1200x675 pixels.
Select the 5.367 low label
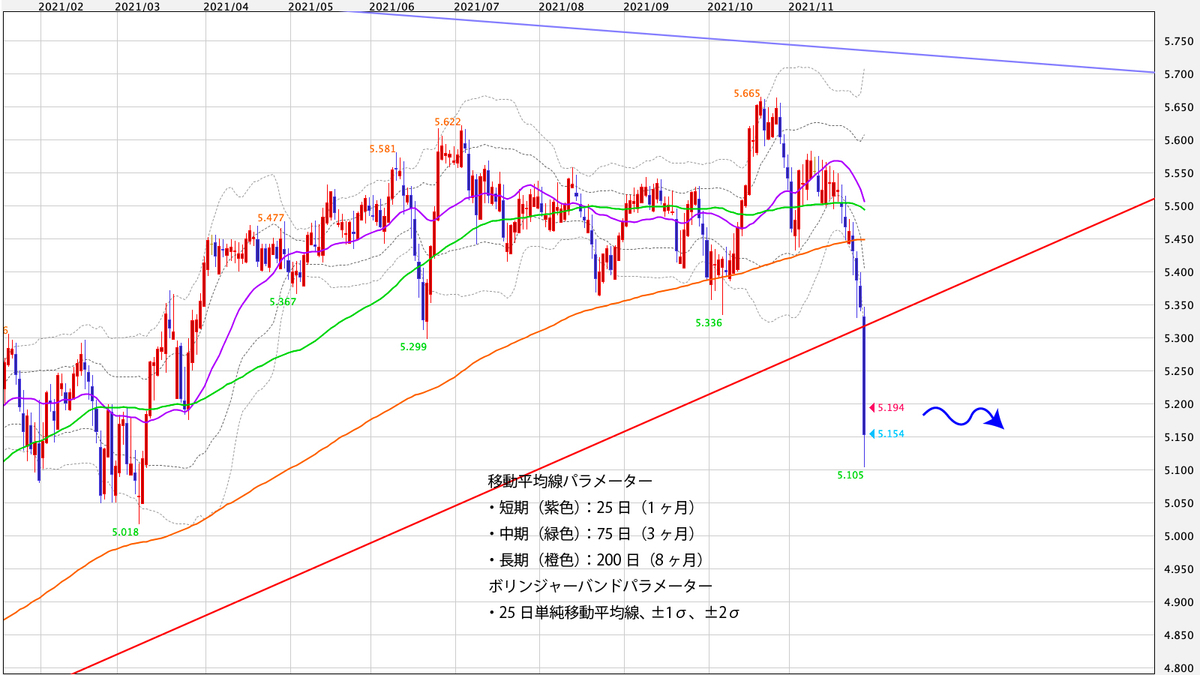pos(284,301)
